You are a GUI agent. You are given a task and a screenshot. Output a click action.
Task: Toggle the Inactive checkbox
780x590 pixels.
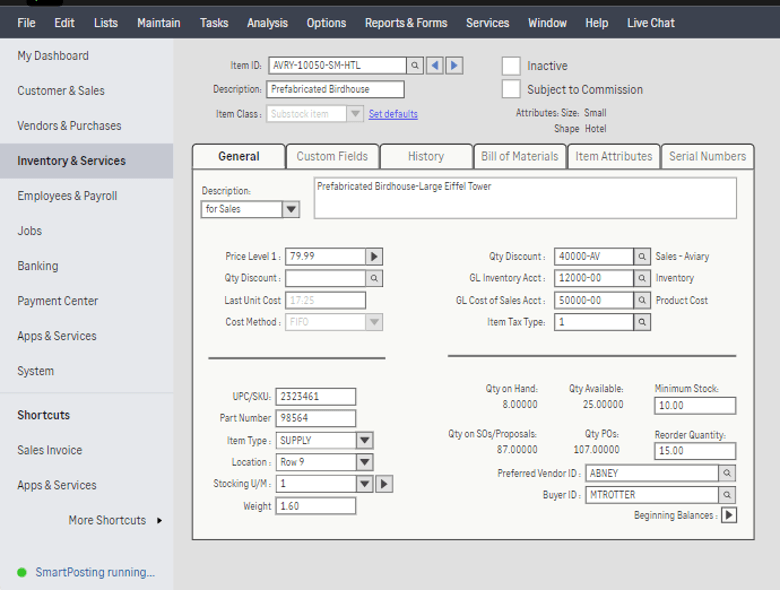(x=511, y=66)
